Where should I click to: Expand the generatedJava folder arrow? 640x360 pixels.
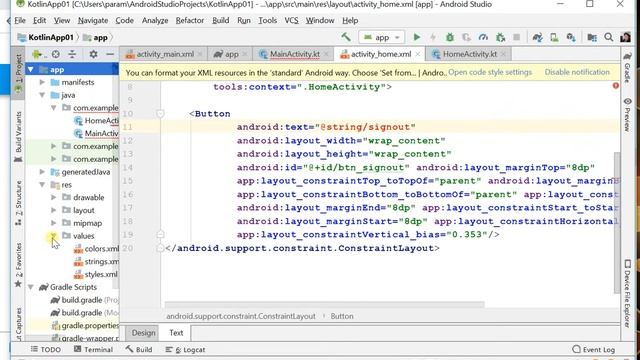42,172
